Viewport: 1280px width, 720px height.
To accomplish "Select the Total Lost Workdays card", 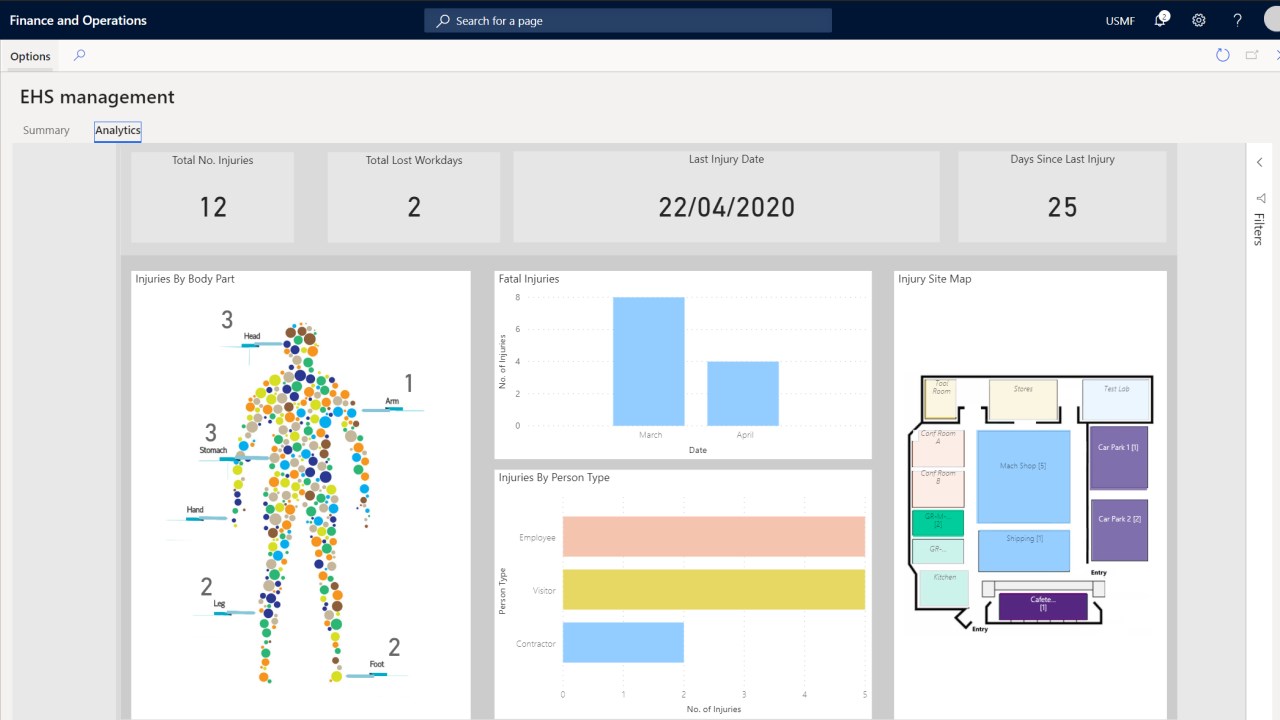I will point(414,197).
